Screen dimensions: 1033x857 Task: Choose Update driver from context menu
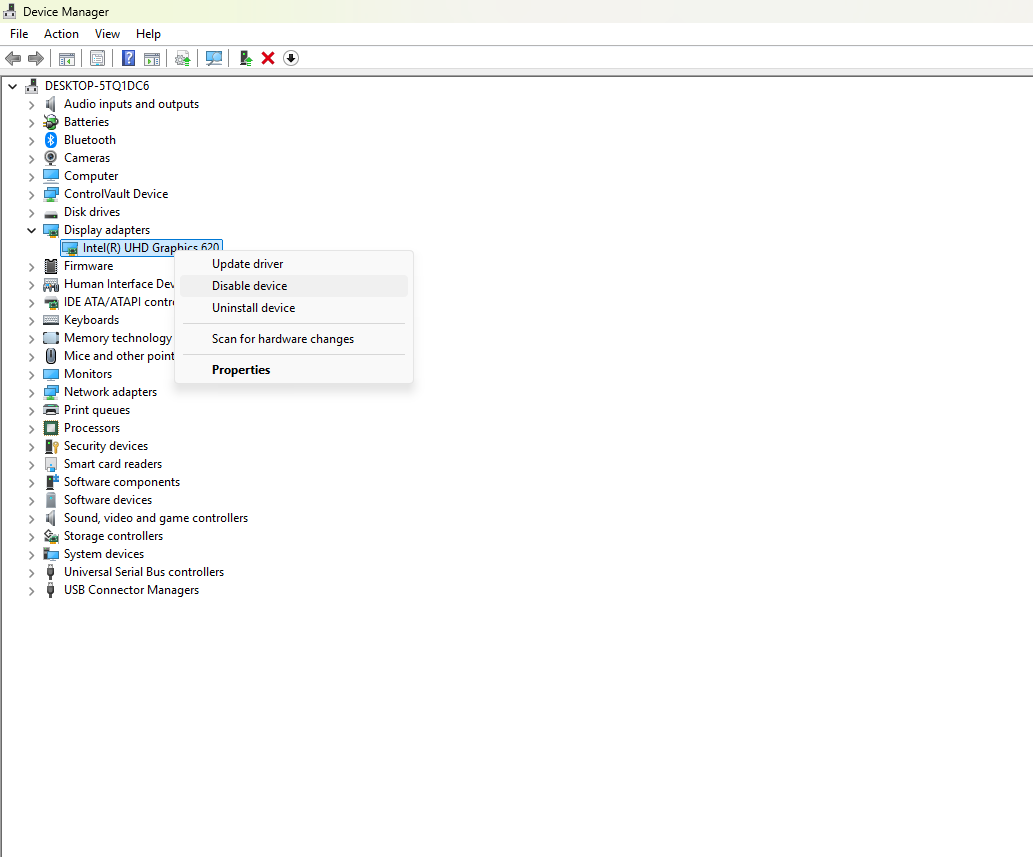point(294,264)
